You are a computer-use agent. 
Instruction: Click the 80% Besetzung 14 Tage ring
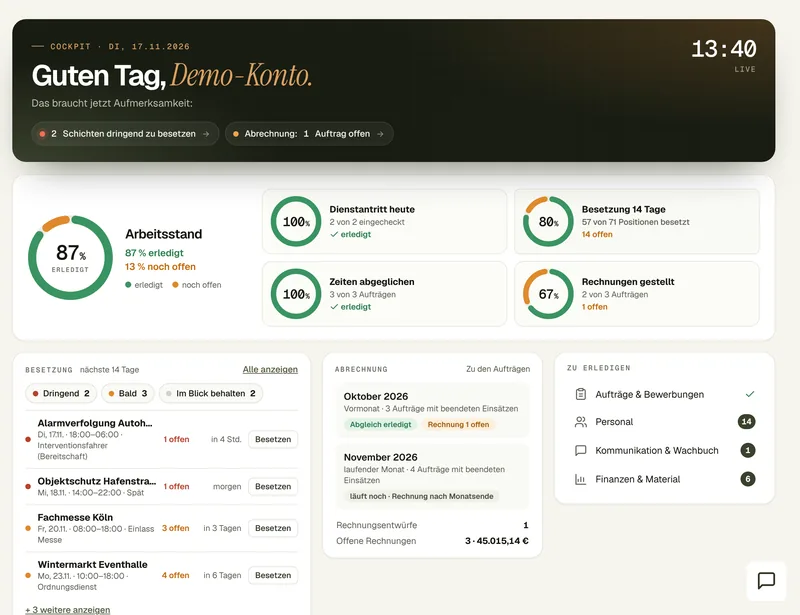click(x=548, y=222)
